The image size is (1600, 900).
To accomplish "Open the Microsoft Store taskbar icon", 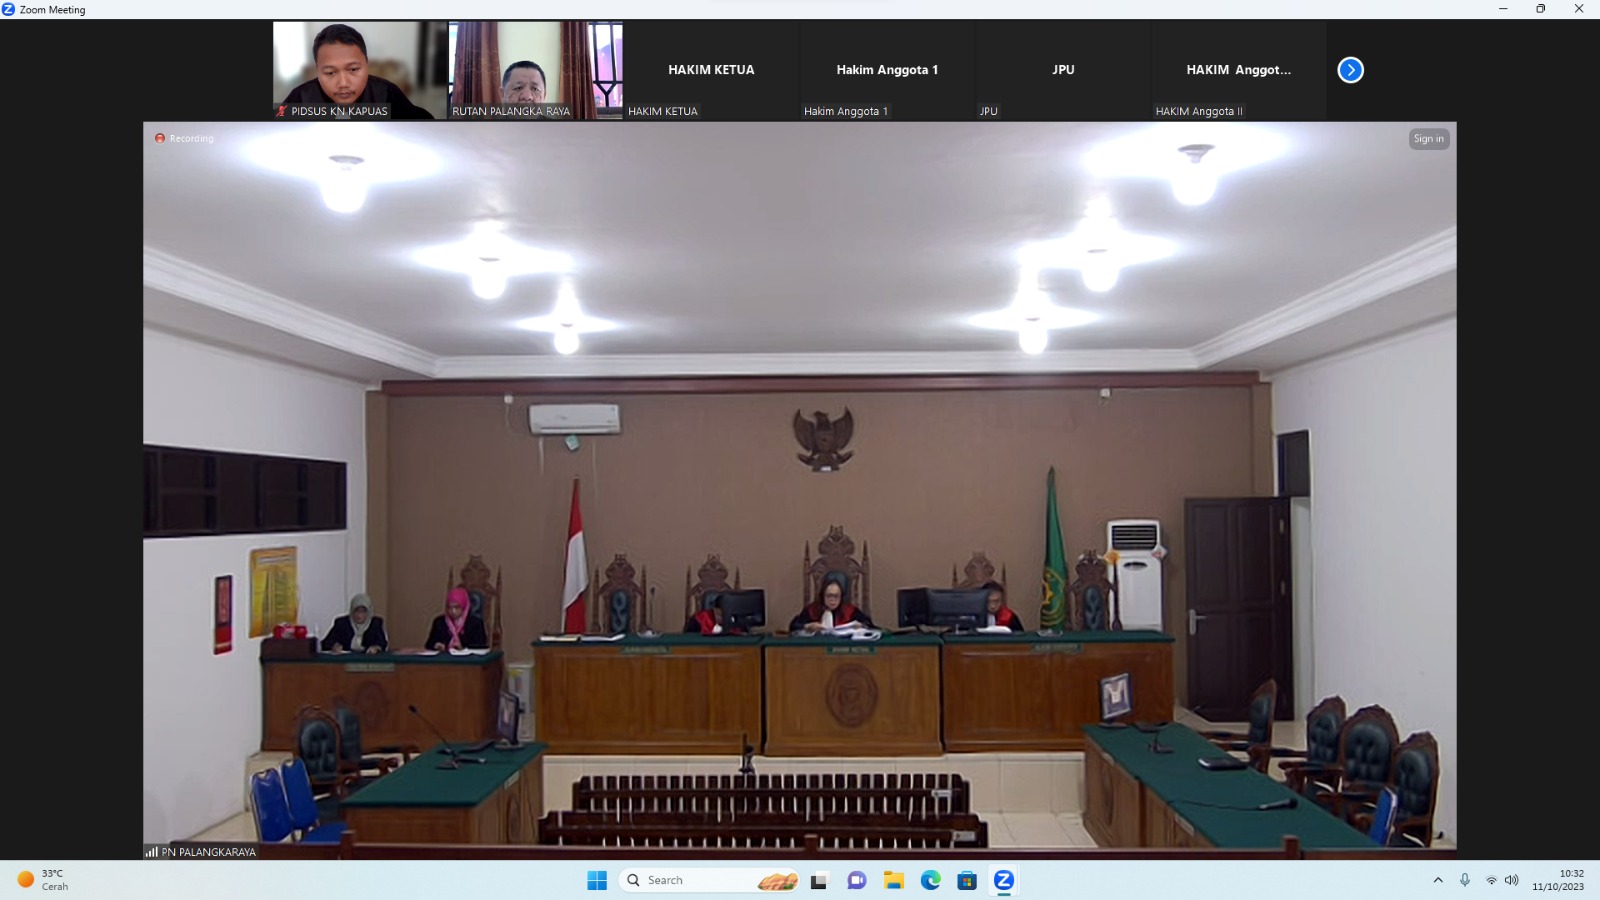I will (966, 880).
